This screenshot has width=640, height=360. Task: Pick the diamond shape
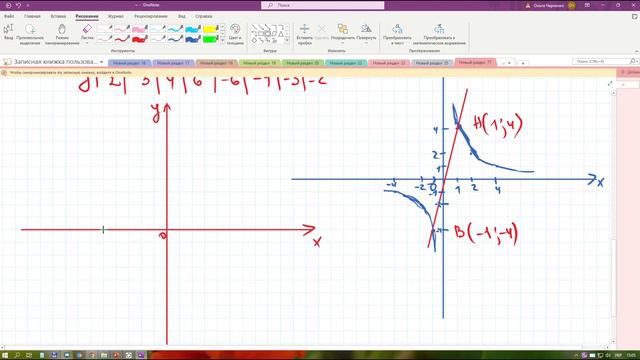254,40
